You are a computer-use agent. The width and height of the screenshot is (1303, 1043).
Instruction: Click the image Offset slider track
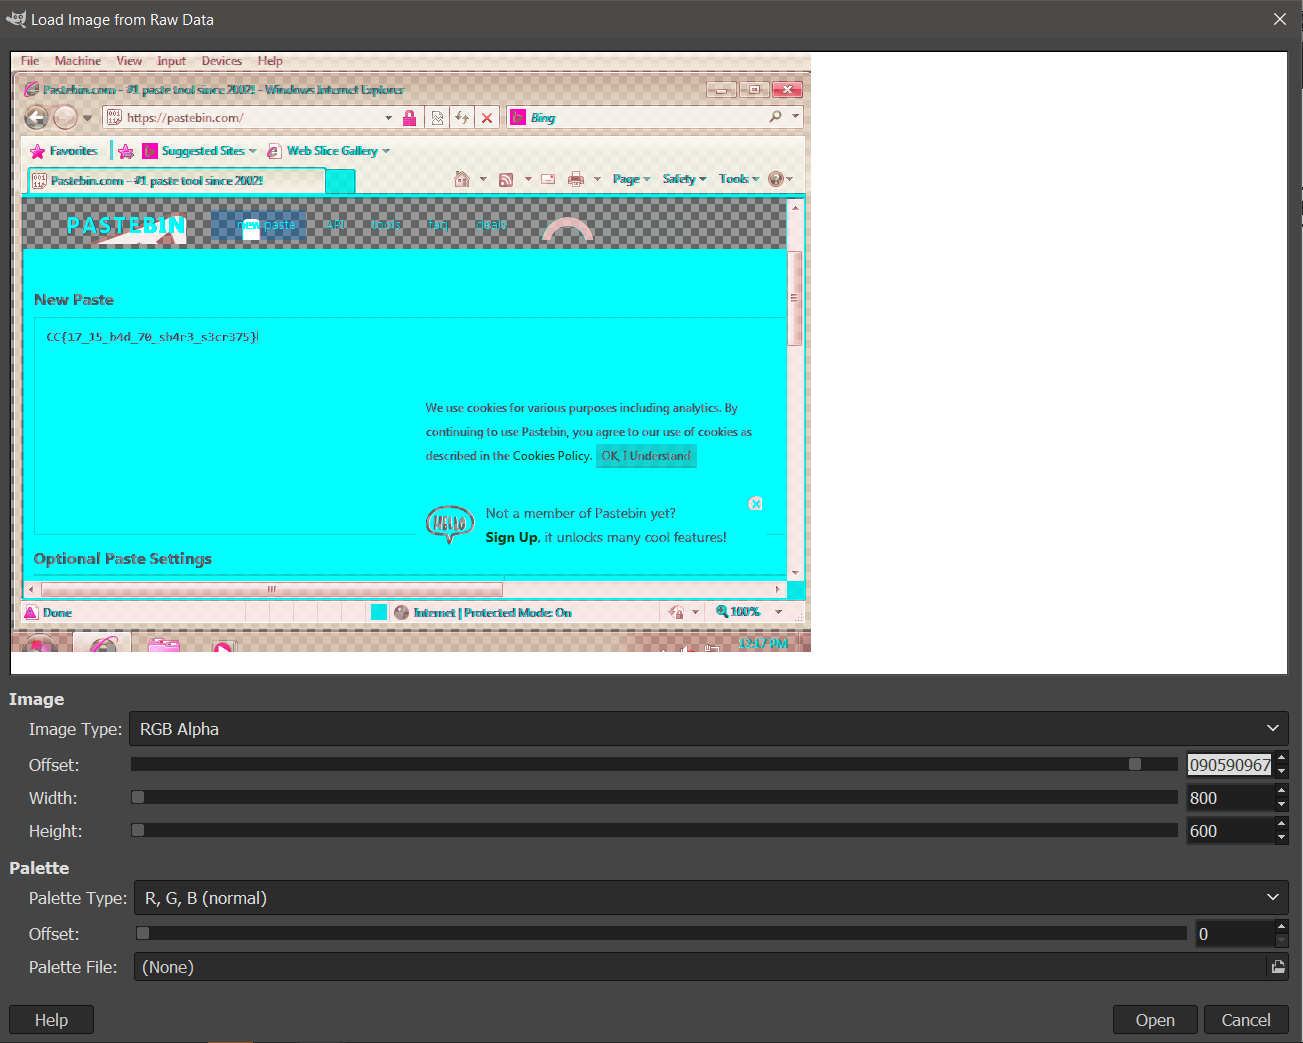(x=654, y=764)
